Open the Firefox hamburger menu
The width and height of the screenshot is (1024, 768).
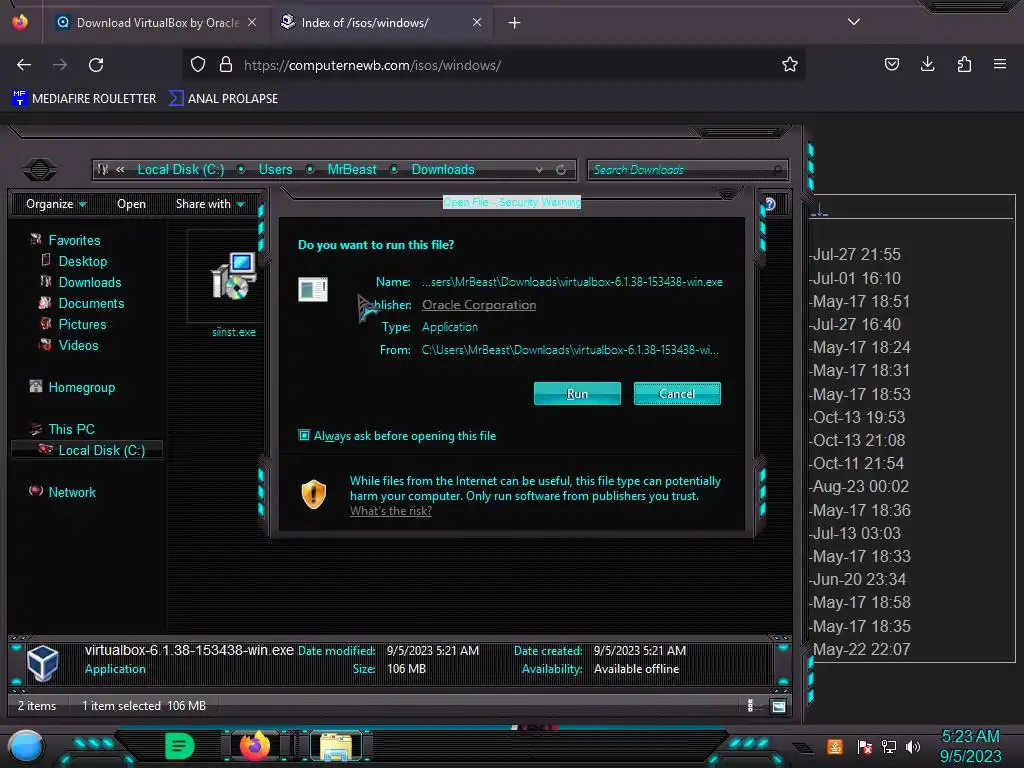click(x=1000, y=64)
